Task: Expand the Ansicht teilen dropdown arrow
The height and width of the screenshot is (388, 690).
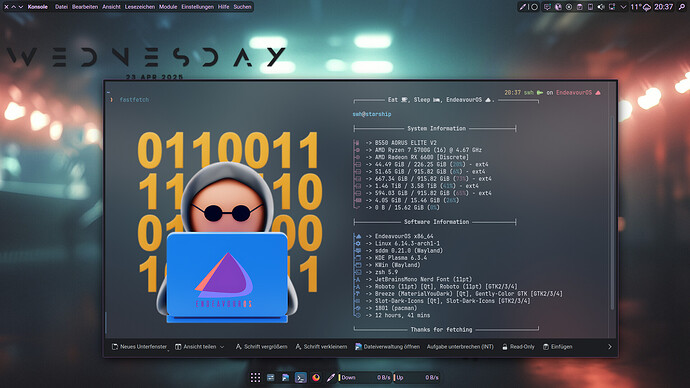Action: pyautogui.click(x=222, y=347)
